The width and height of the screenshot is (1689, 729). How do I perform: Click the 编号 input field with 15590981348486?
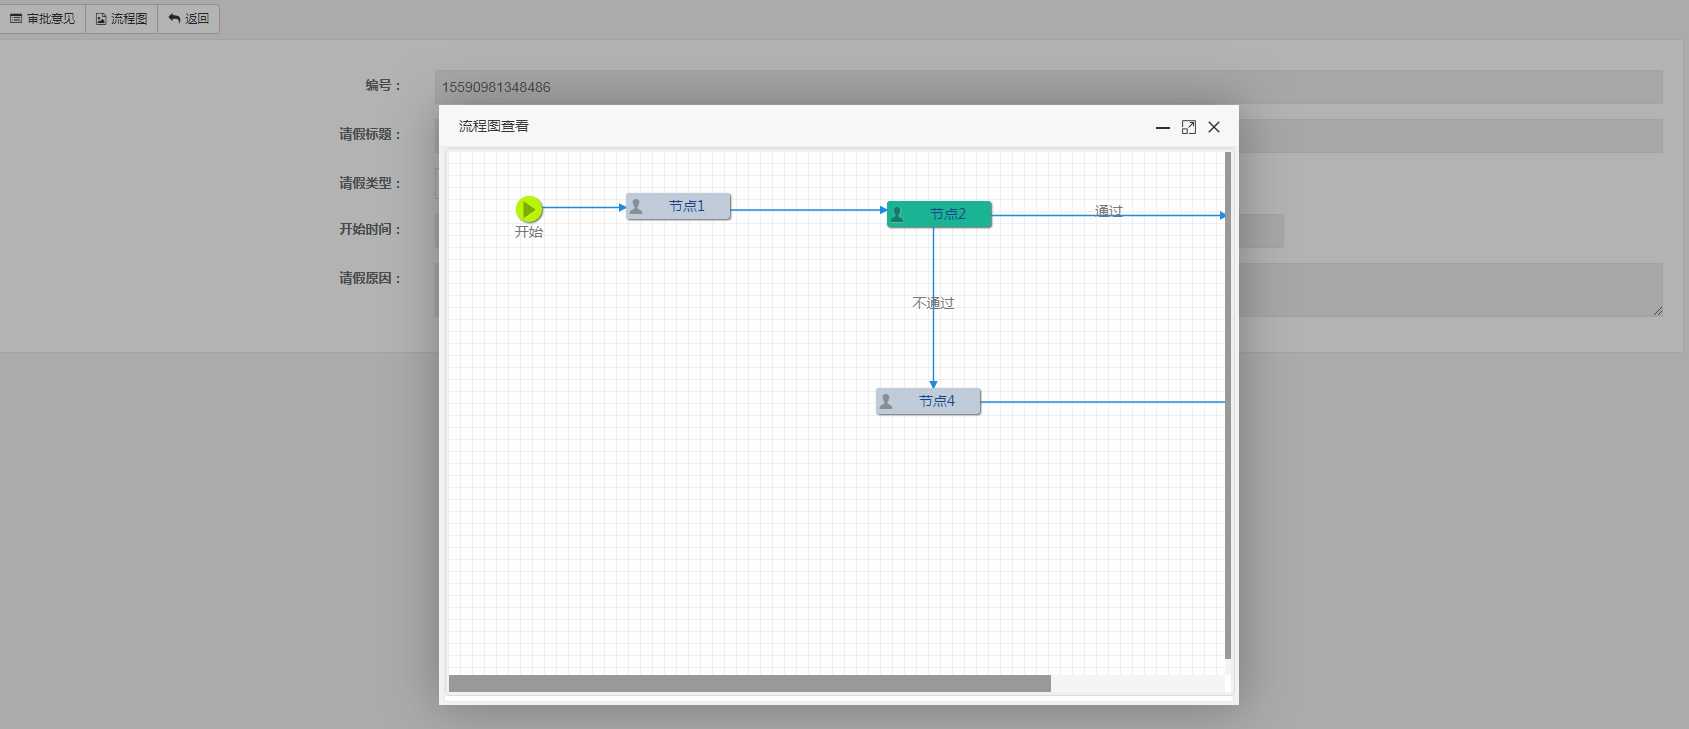coord(1048,87)
